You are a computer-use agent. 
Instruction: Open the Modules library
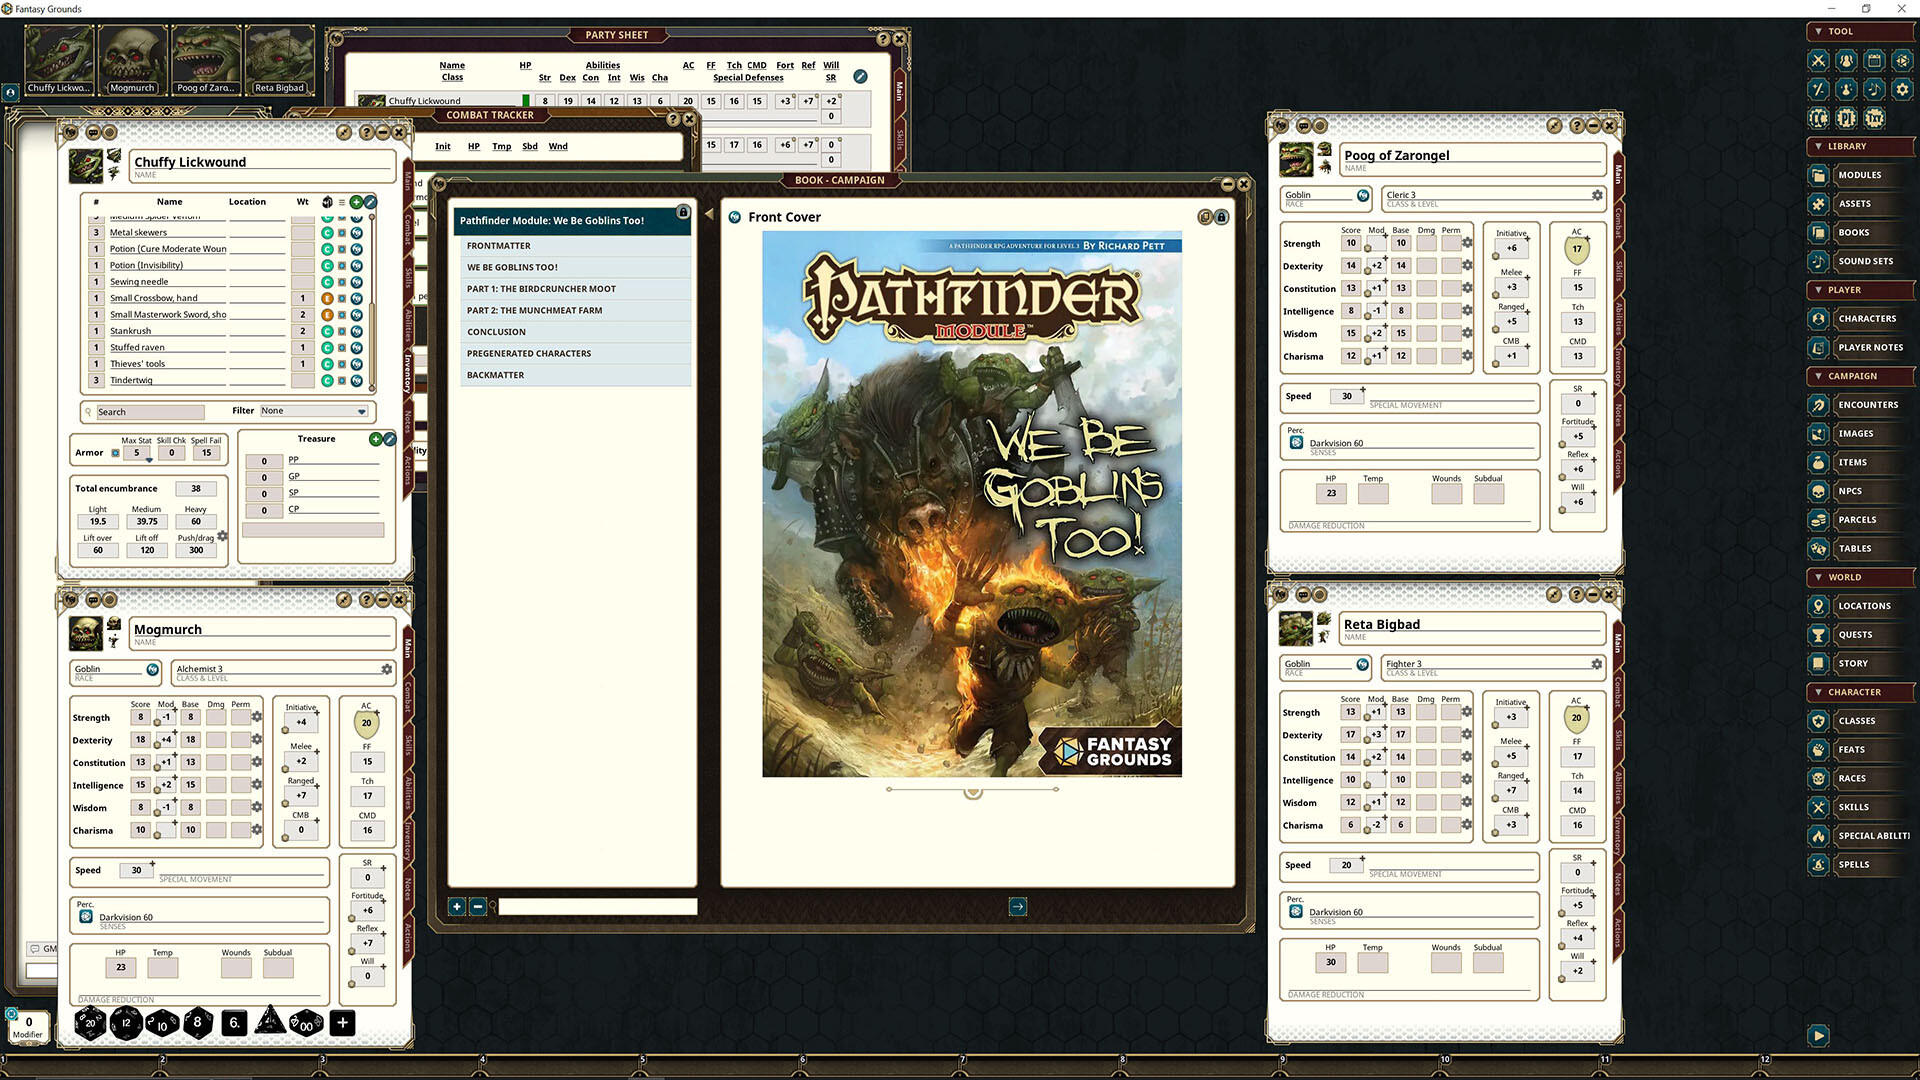click(x=1859, y=175)
